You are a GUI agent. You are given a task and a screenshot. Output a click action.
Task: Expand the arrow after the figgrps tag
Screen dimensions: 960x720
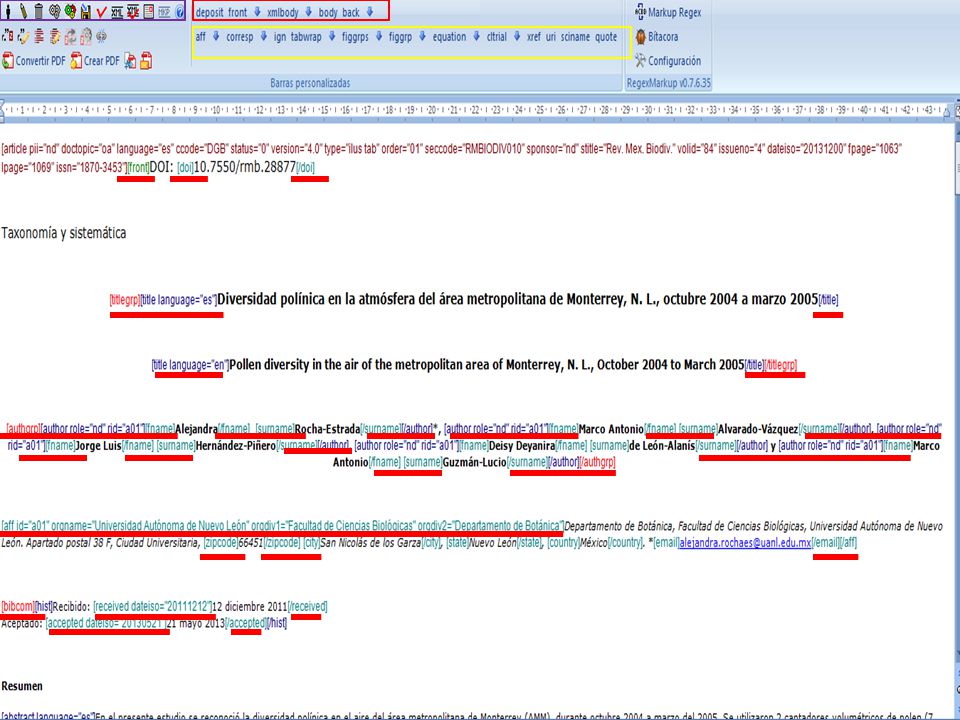coord(379,37)
